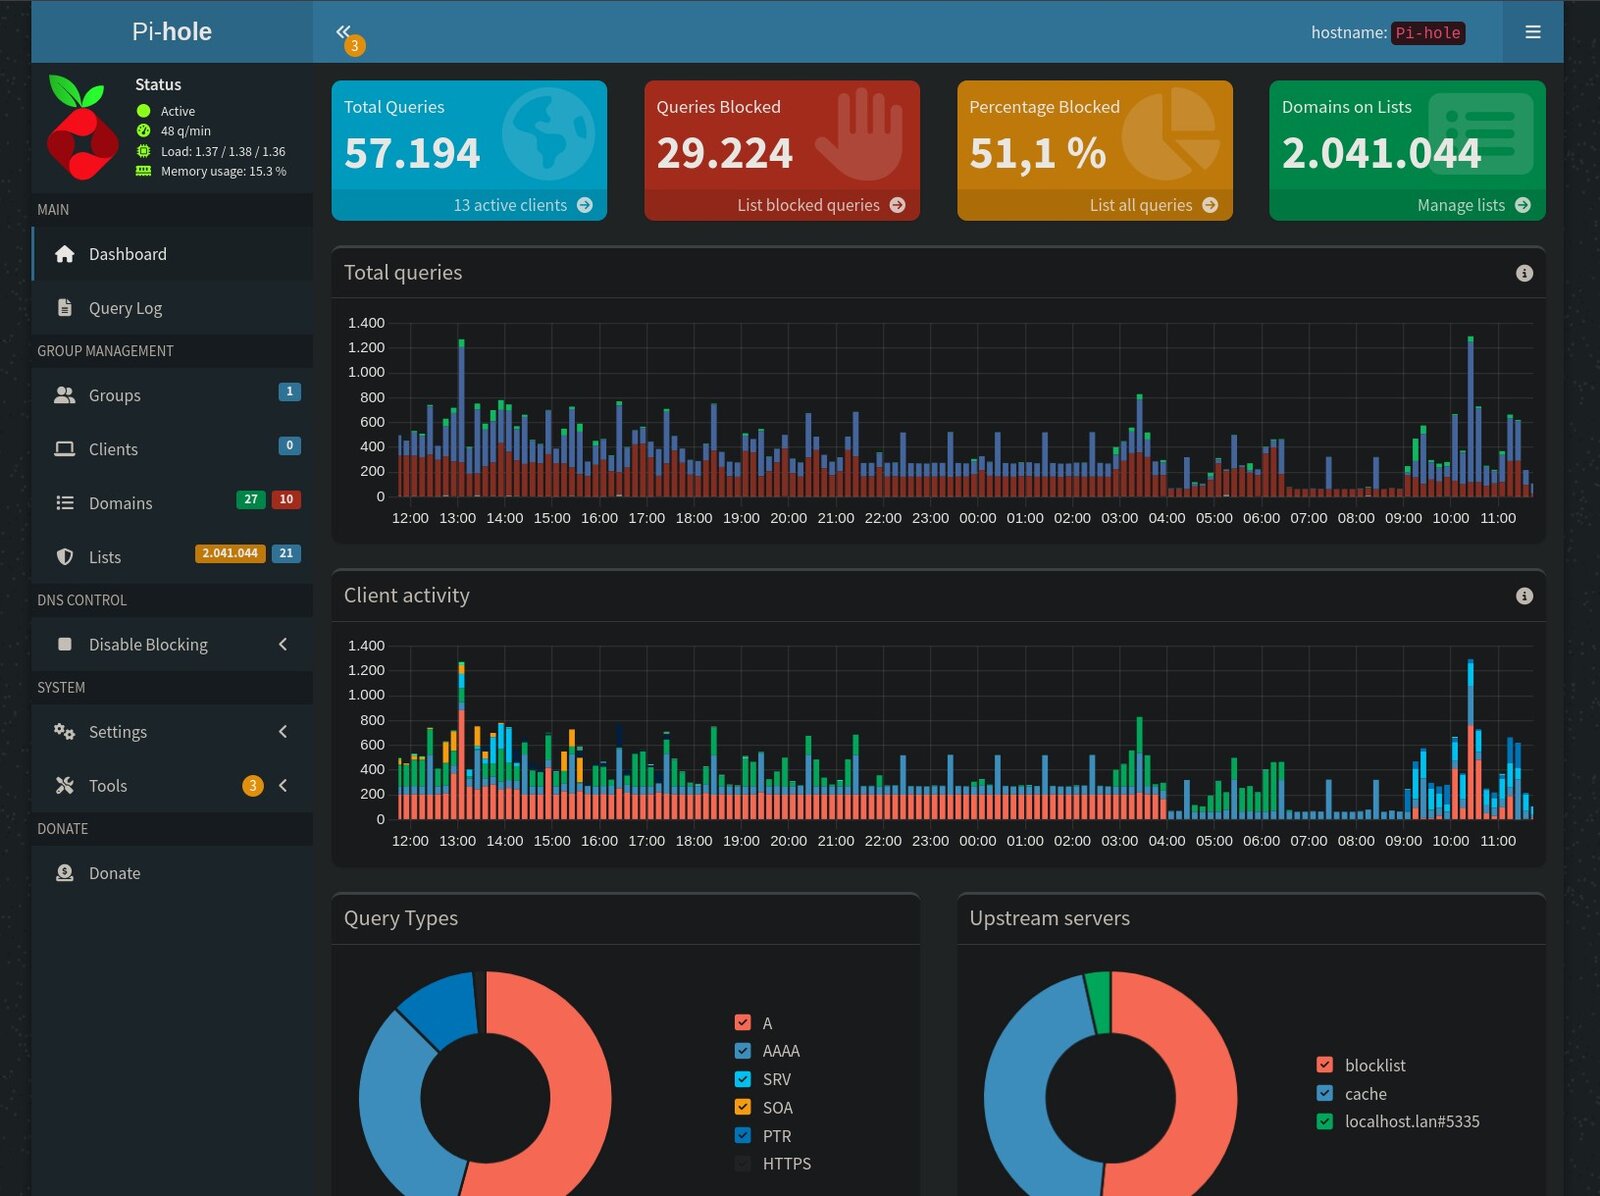Click the arrow icon beside List blocked queries
Image resolution: width=1600 pixels, height=1196 pixels.
pyautogui.click(x=897, y=205)
